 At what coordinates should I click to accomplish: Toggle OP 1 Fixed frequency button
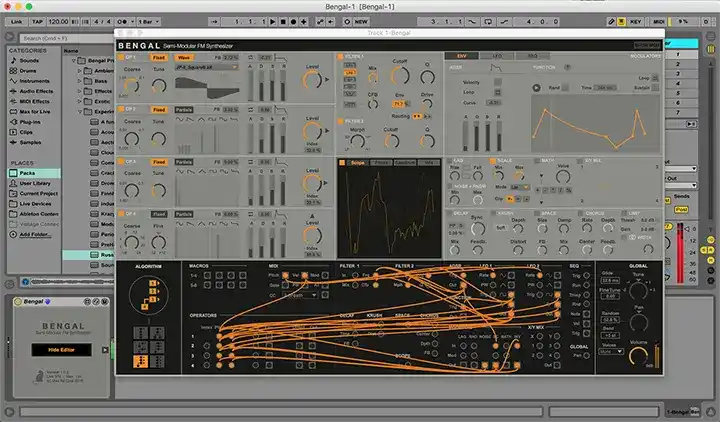tap(159, 57)
